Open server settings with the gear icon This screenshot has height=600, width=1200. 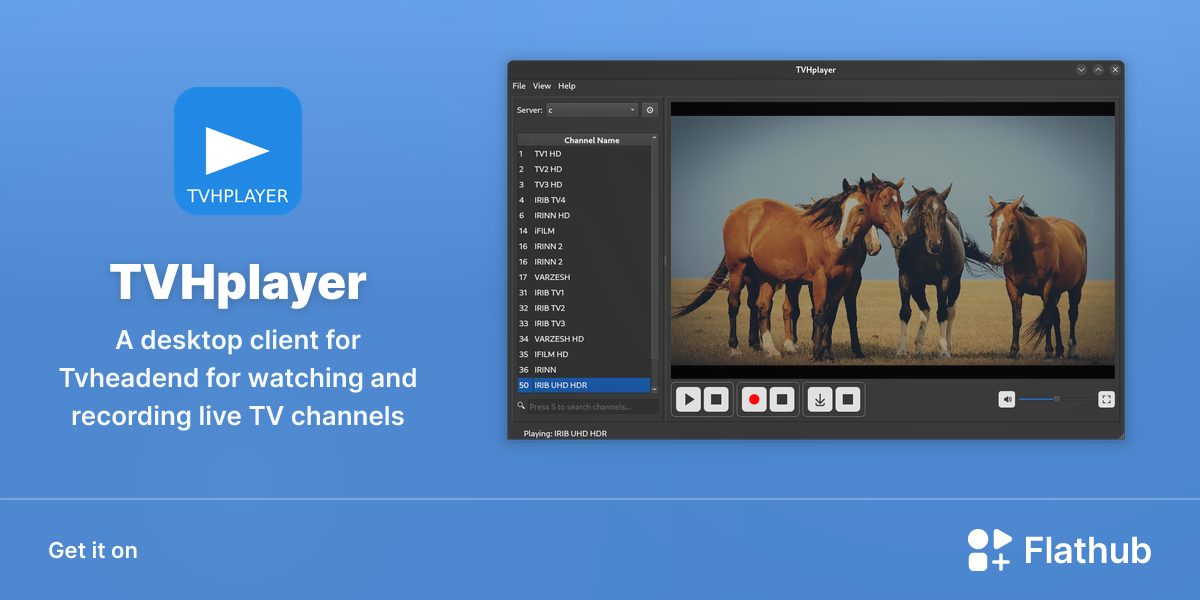(650, 110)
